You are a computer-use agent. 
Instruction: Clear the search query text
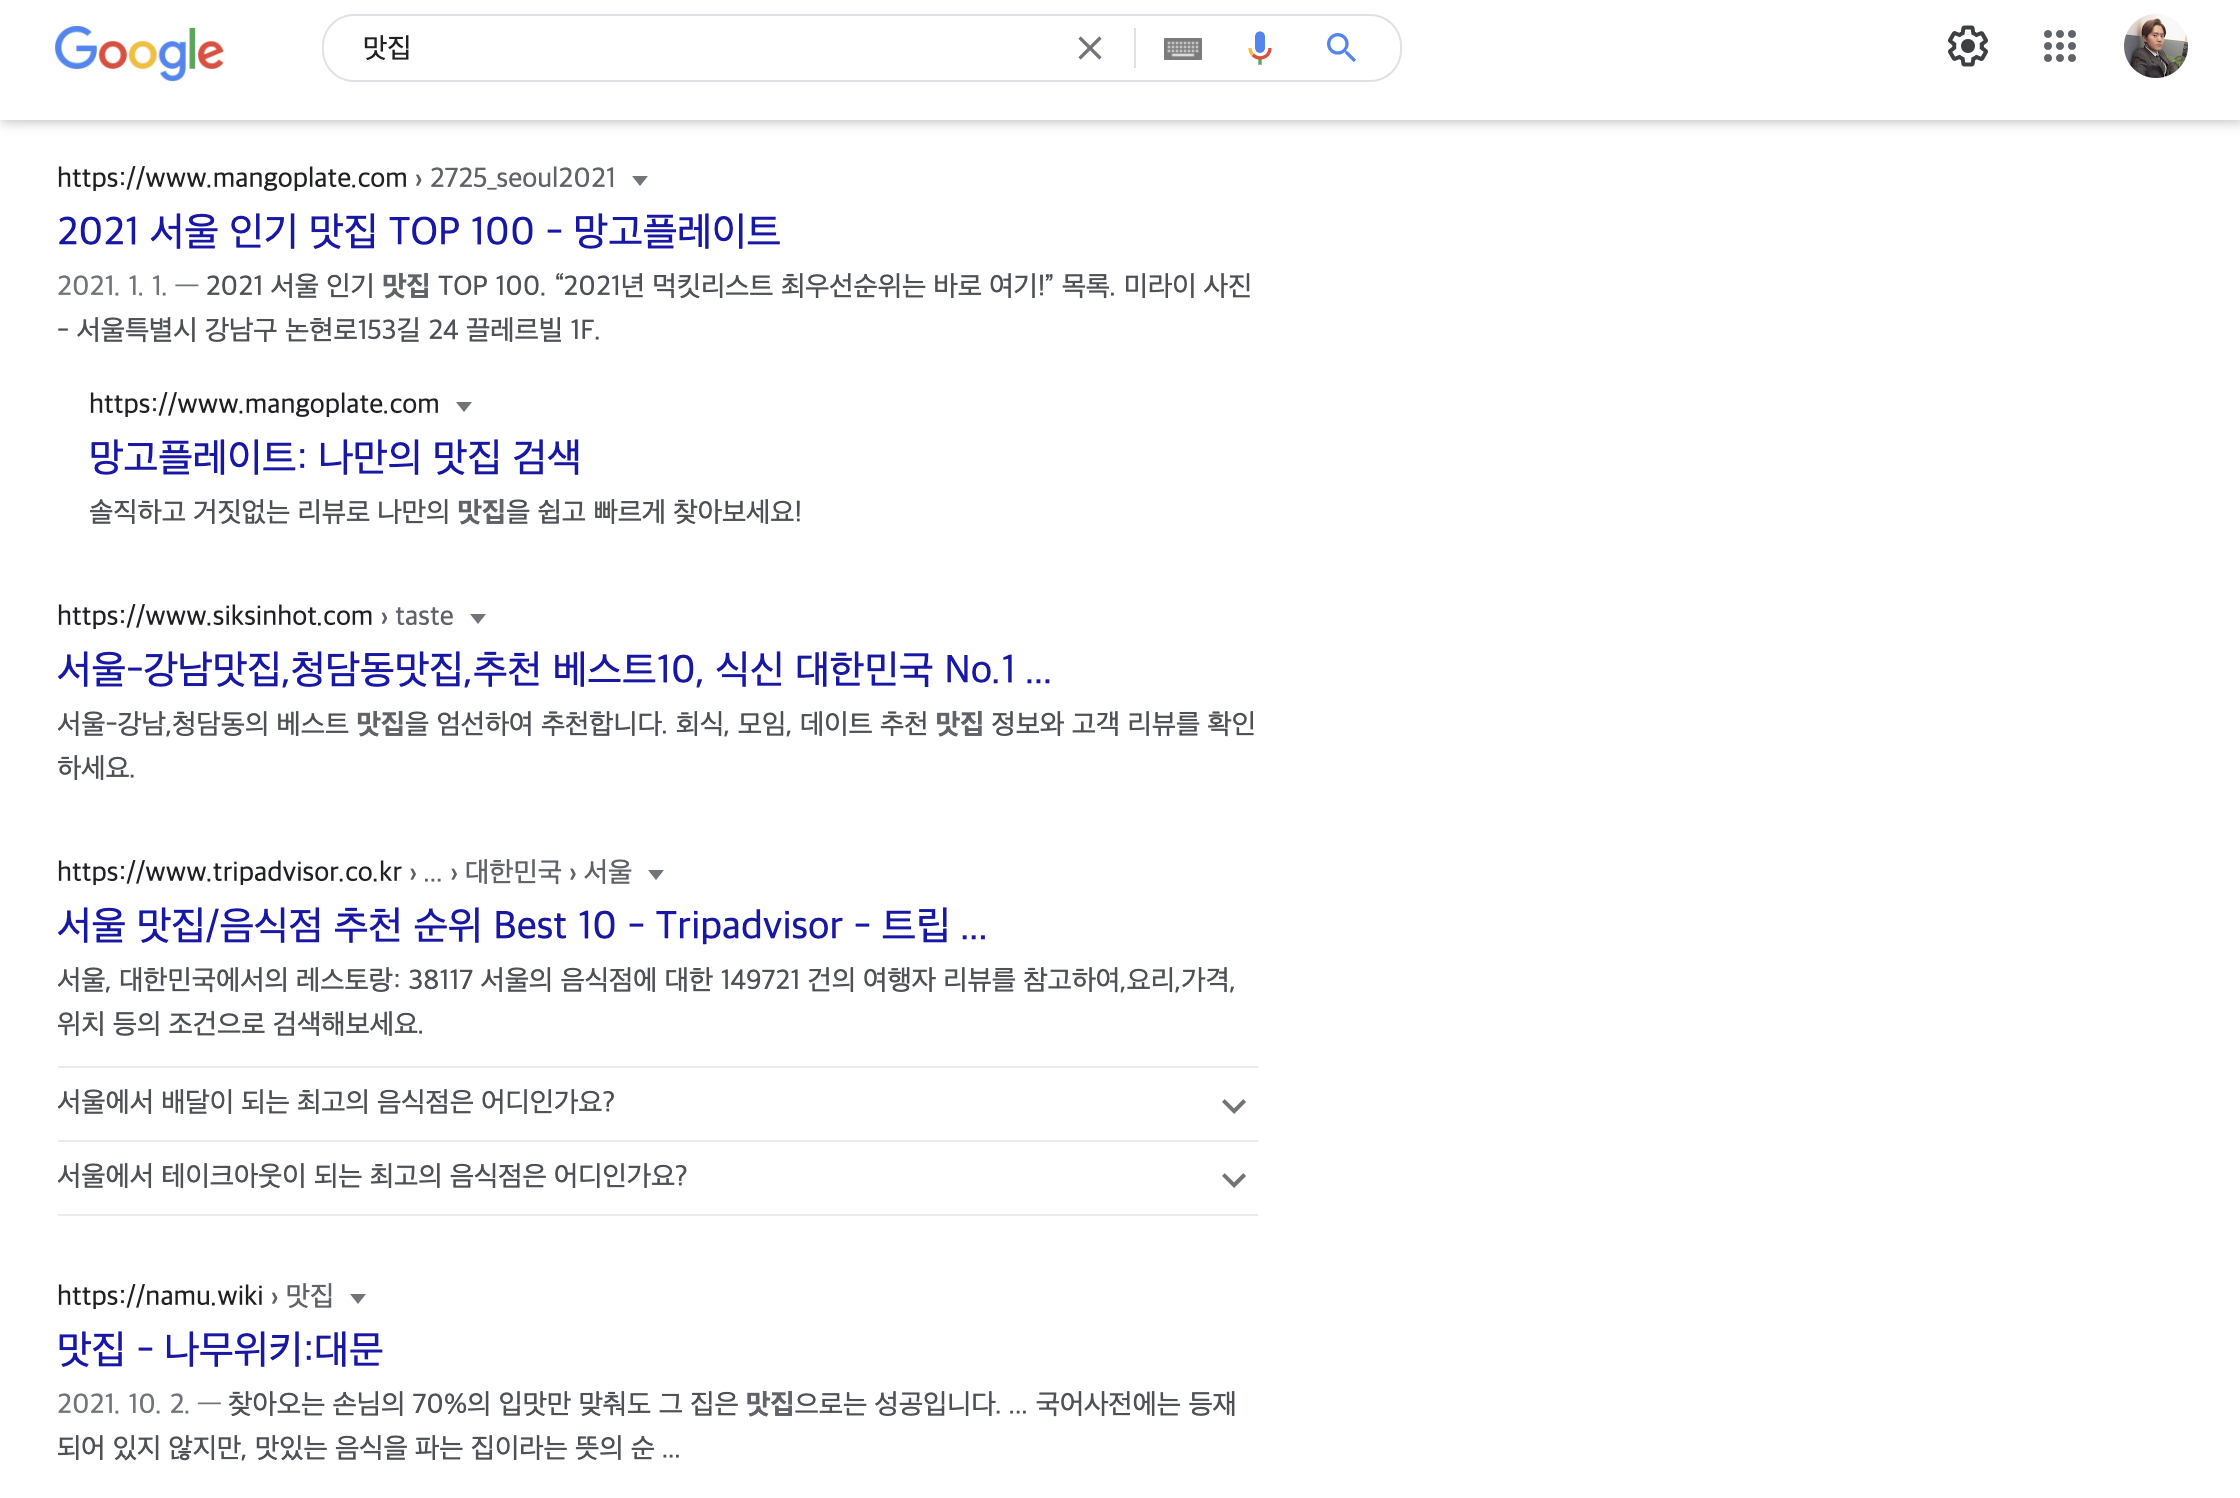pyautogui.click(x=1089, y=48)
